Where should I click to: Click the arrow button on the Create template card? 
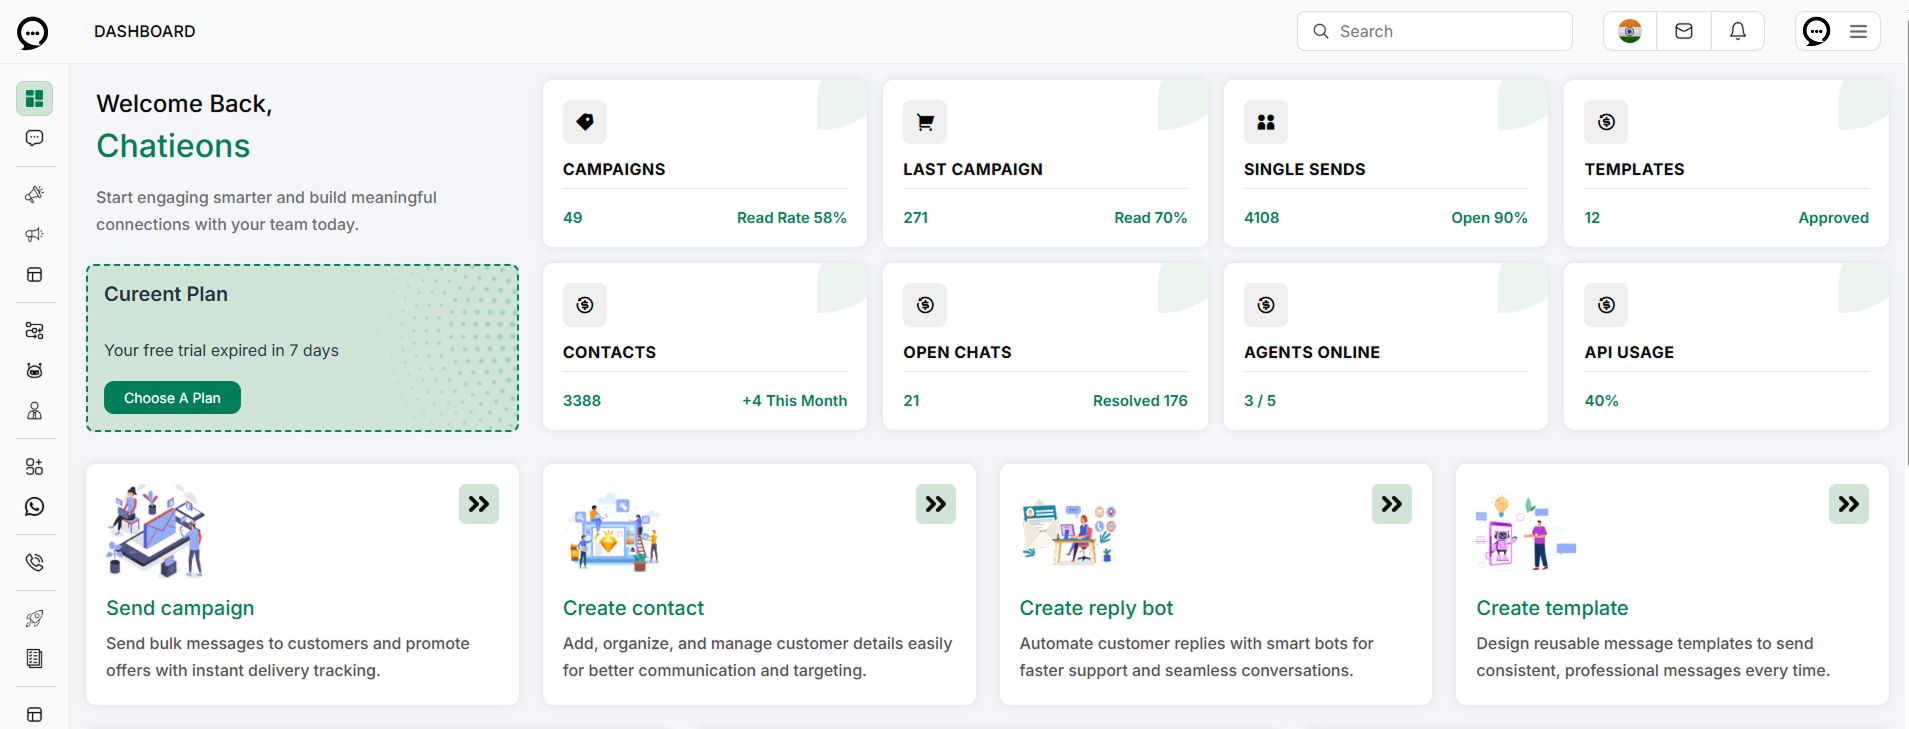1848,504
